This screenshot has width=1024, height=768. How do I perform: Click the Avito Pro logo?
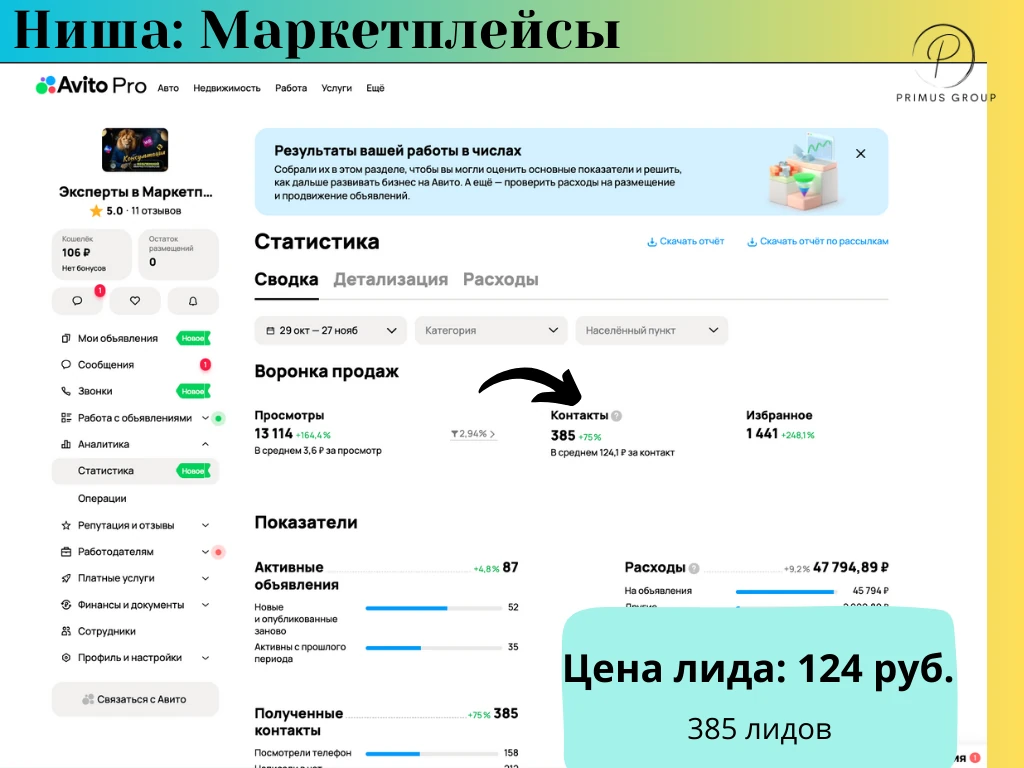pyautogui.click(x=91, y=86)
